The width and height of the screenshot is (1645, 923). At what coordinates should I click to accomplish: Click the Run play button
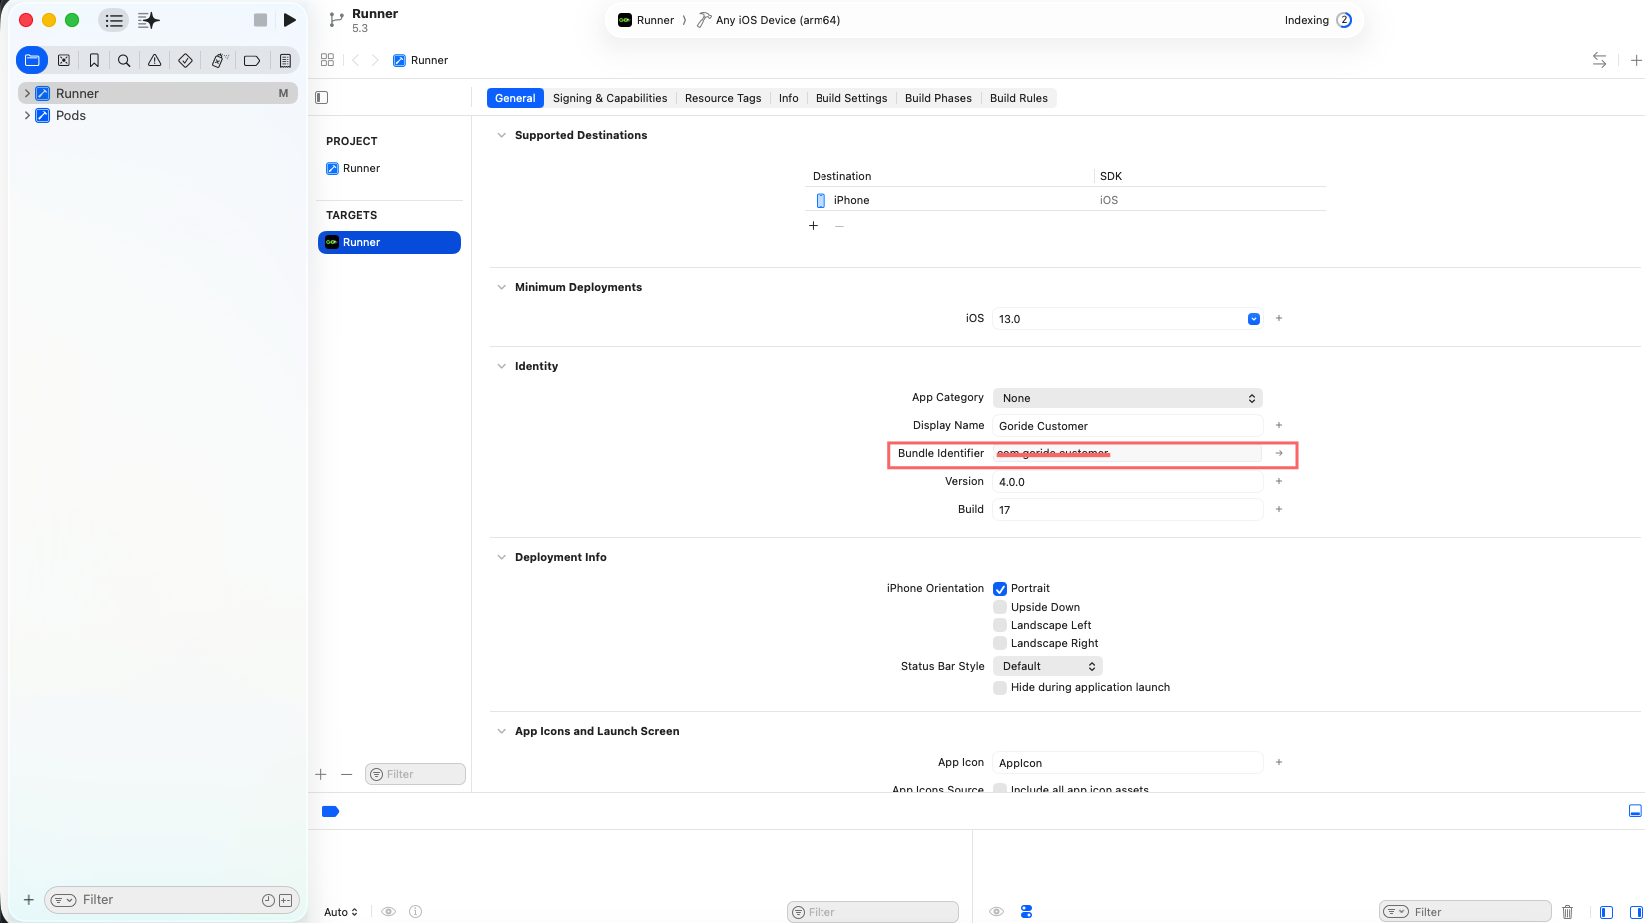[289, 20]
